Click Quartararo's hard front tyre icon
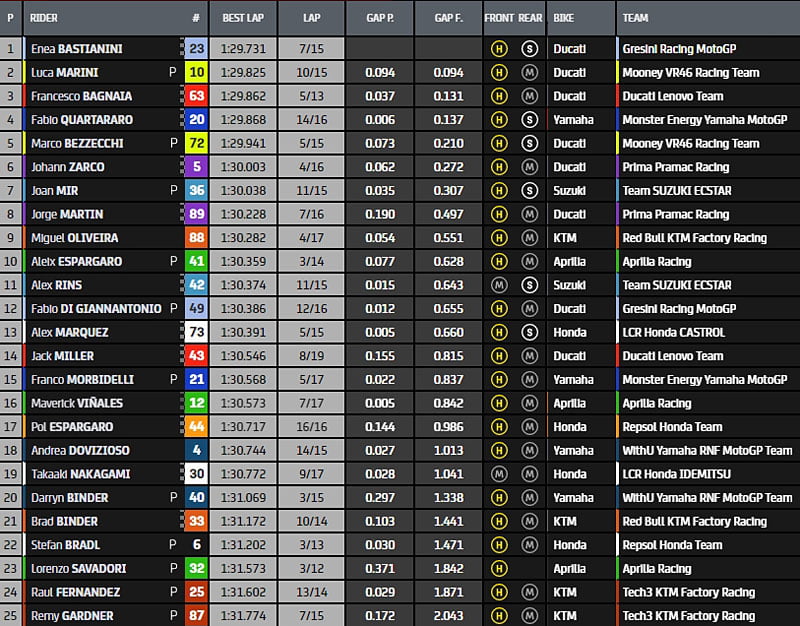Image resolution: width=800 pixels, height=626 pixels. (498, 119)
